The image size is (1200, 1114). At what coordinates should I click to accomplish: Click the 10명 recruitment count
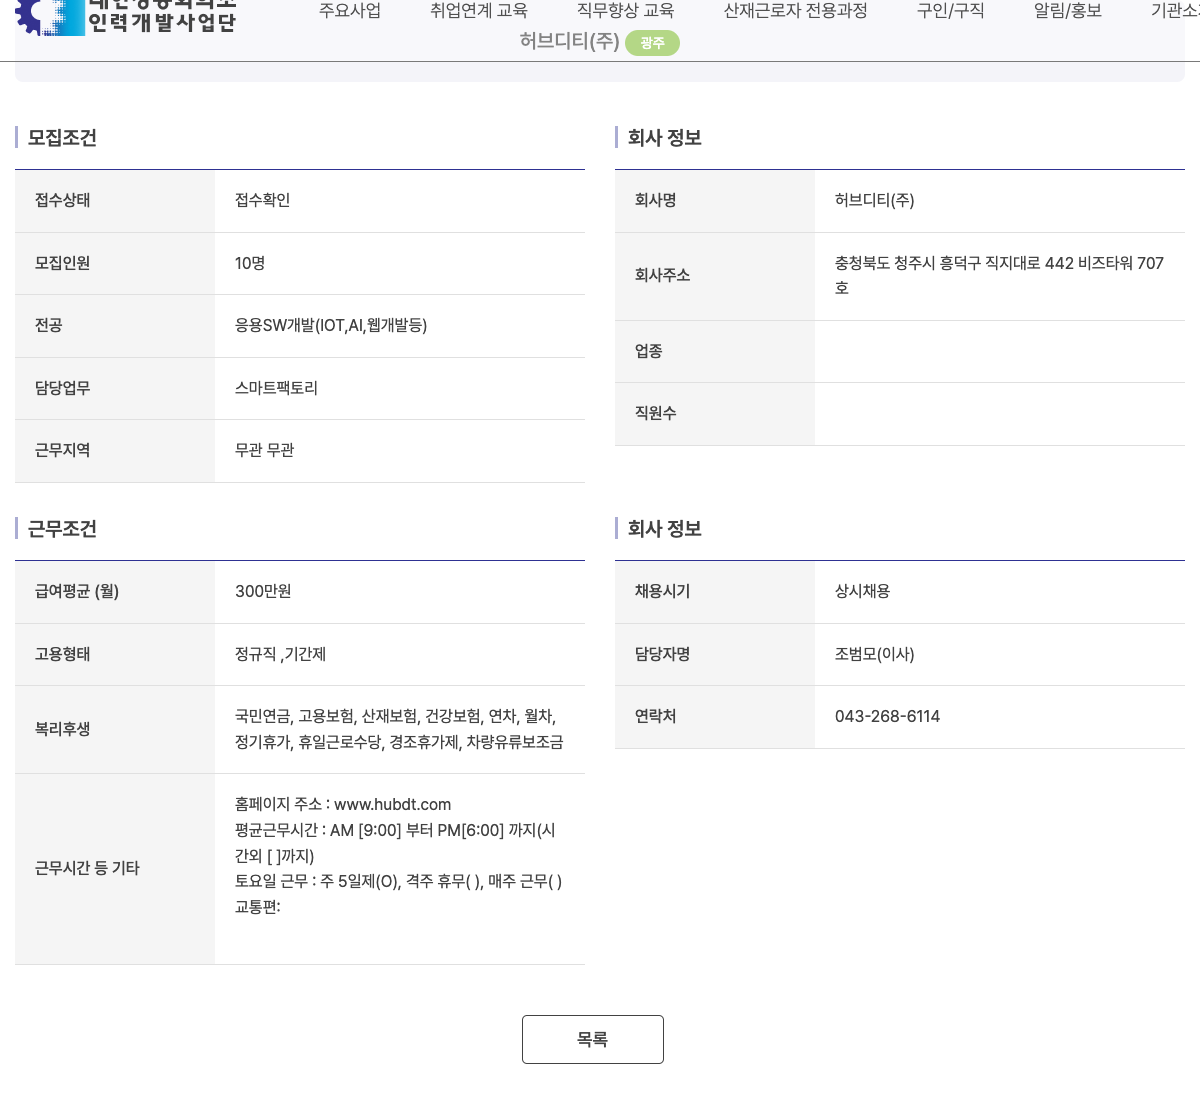point(250,263)
